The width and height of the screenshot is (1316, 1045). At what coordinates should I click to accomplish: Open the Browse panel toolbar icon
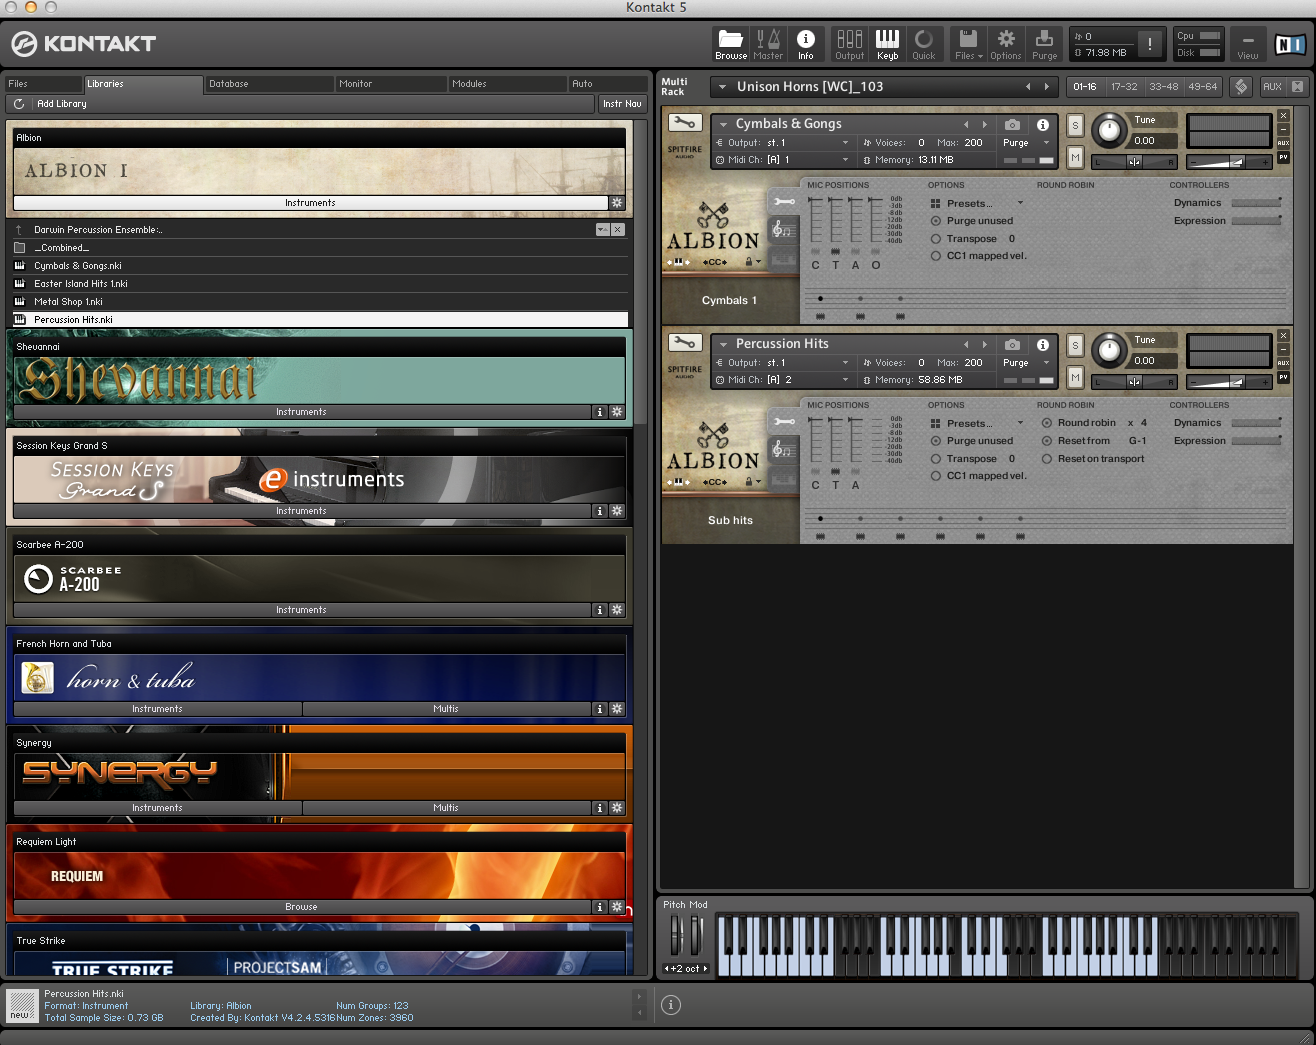pos(731,44)
